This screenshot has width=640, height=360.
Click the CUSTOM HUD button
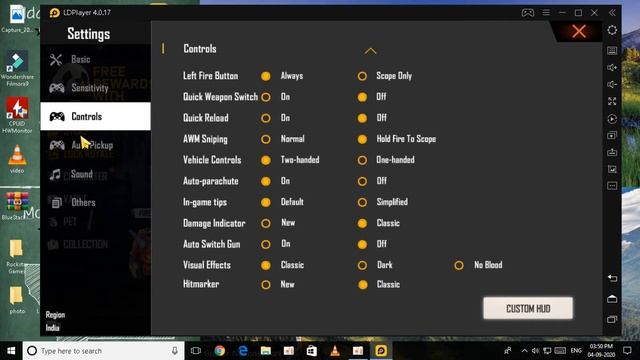tap(528, 308)
